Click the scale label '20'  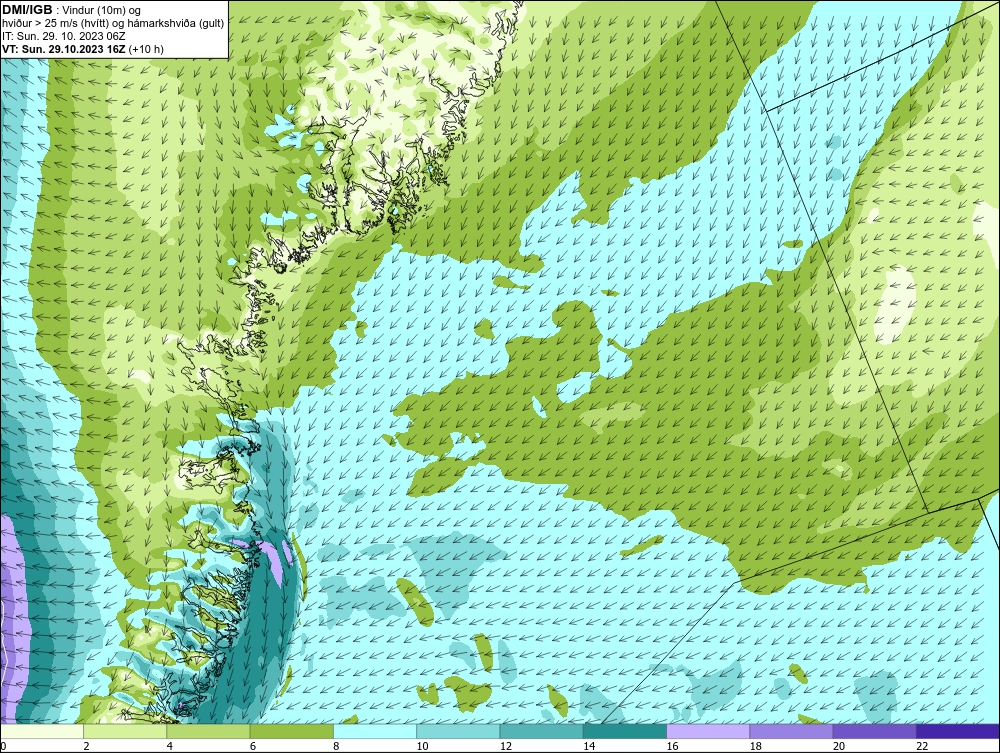[839, 746]
